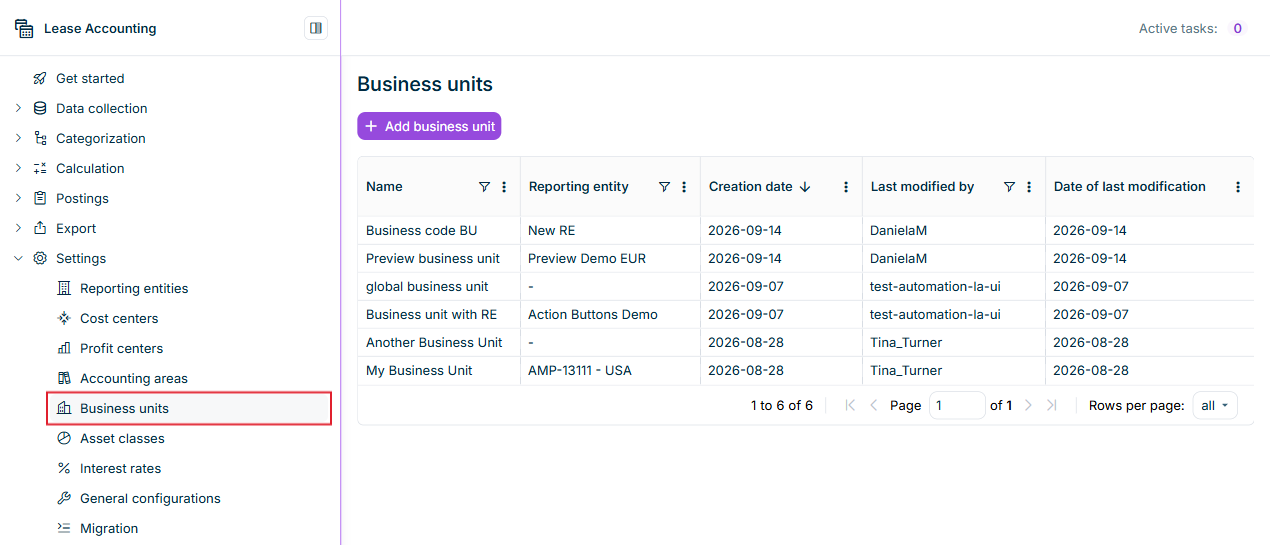This screenshot has height=545, width=1270.
Task: Click the Active tasks counter badge
Action: coord(1237,28)
